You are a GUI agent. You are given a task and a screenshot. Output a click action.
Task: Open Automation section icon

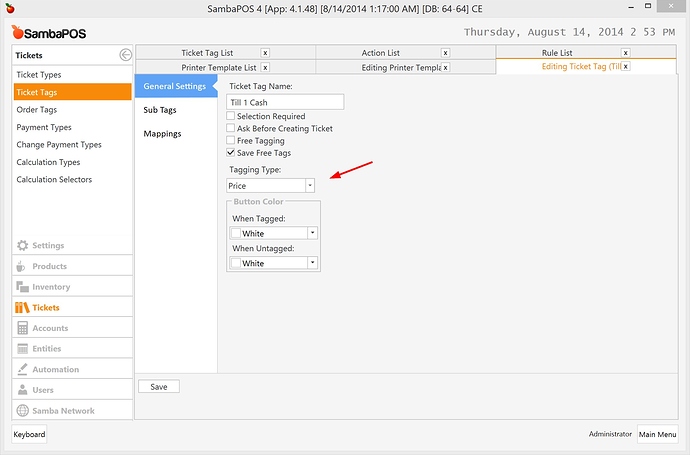click(22, 370)
